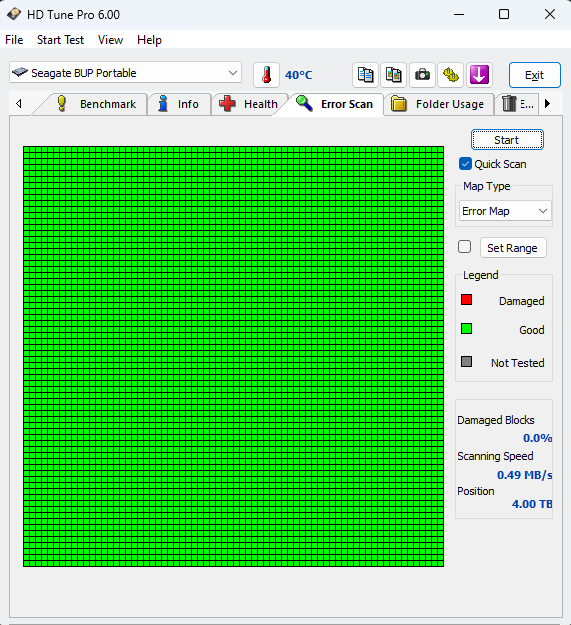Viewport: 571px width, 625px height.
Task: Show more tabs with the right arrow
Action: click(547, 104)
